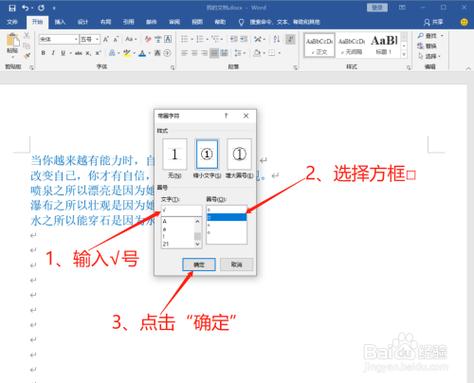Click the character shading icon
This screenshot has height=383, width=474.
pyautogui.click(x=157, y=53)
